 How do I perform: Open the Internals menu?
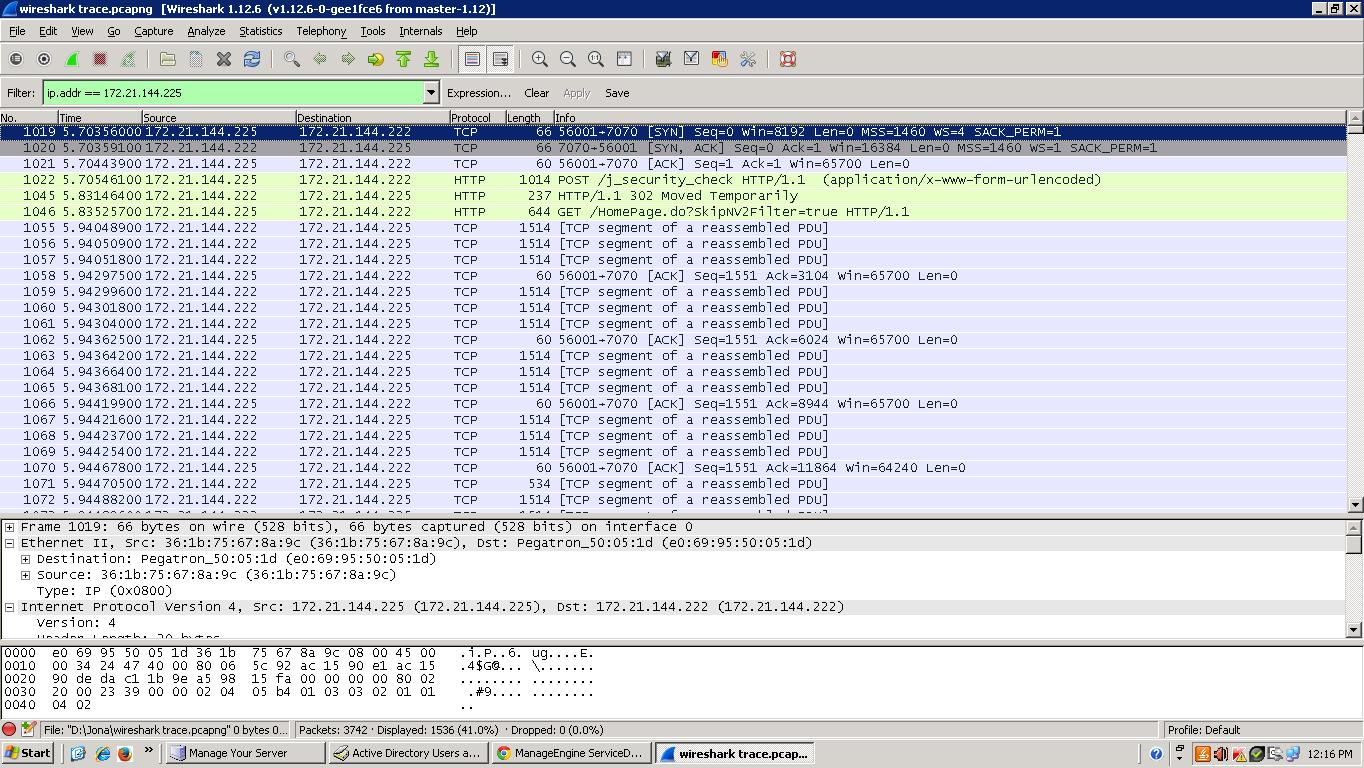click(x=420, y=31)
